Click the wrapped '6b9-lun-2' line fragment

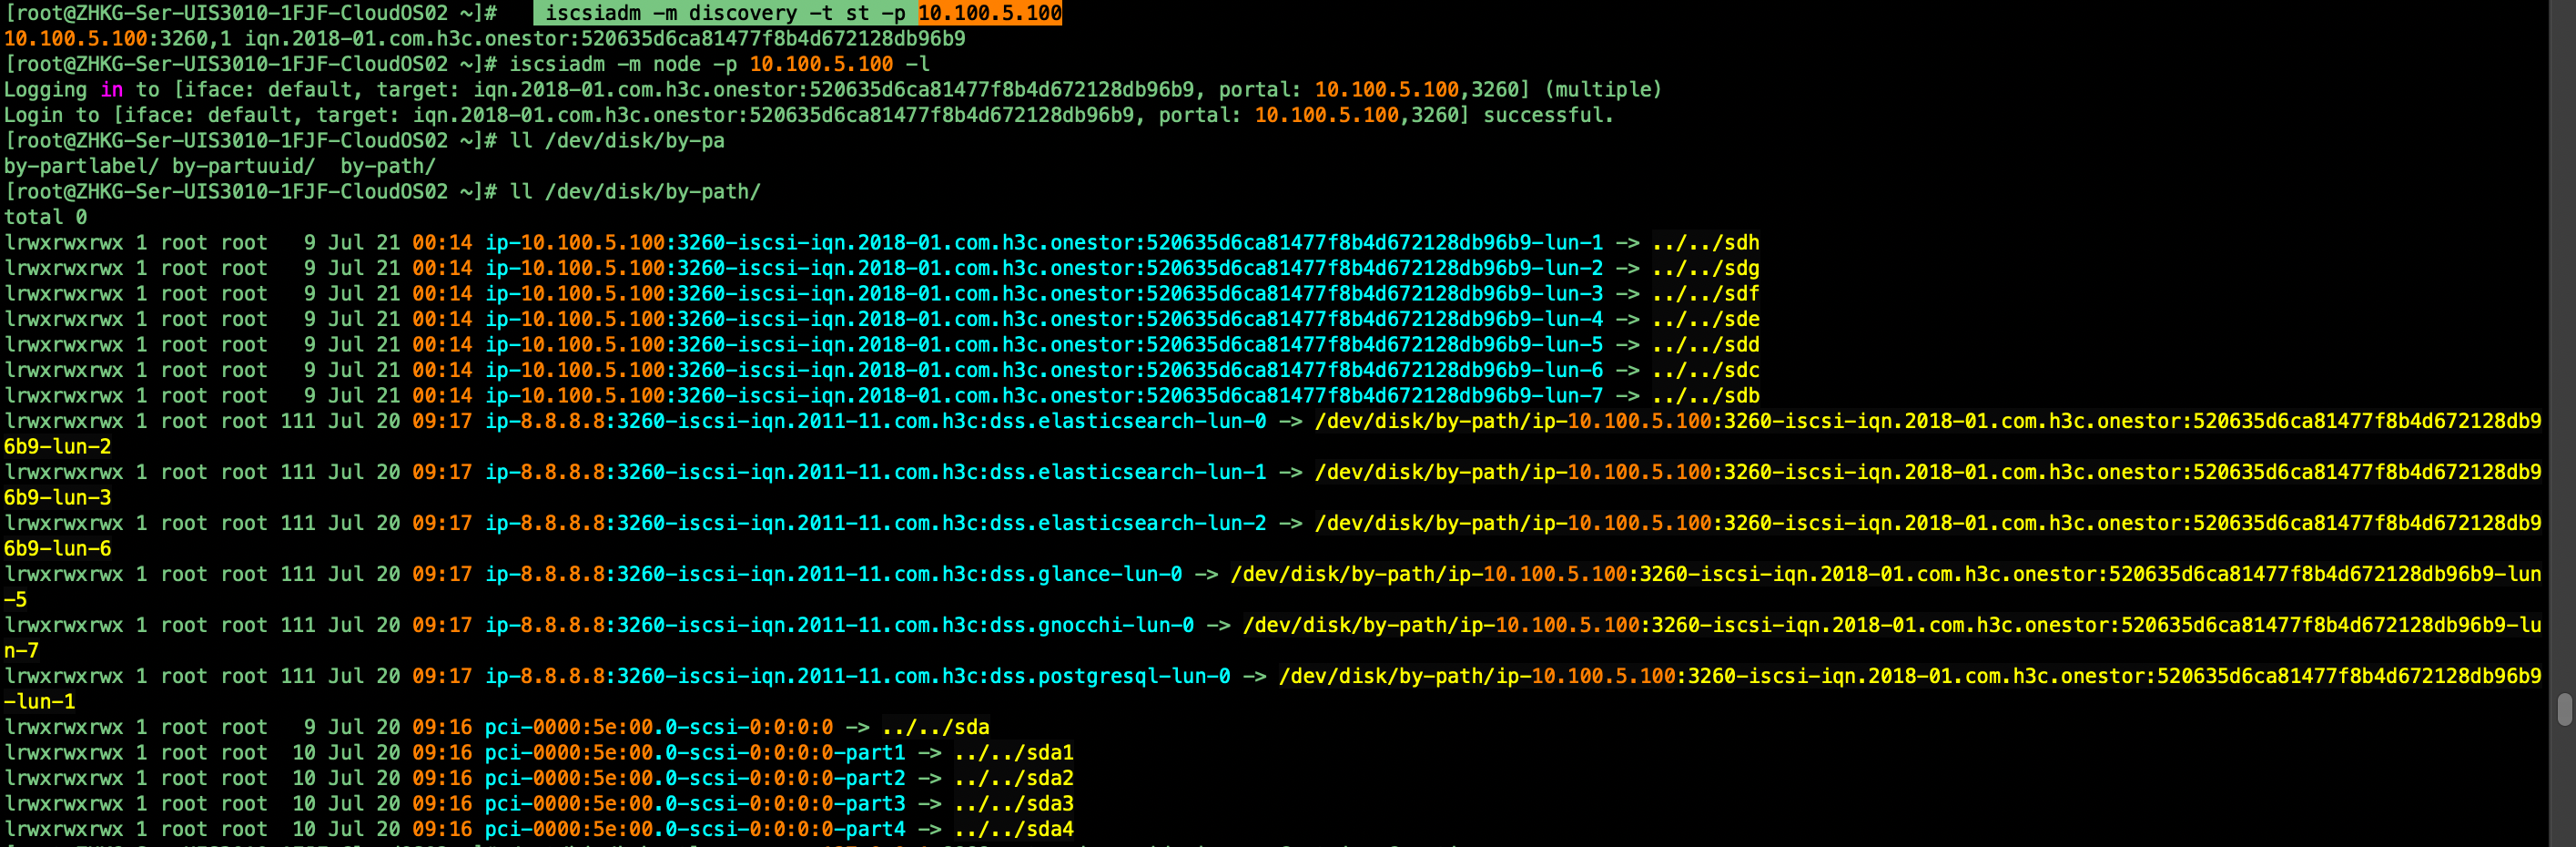[58, 447]
